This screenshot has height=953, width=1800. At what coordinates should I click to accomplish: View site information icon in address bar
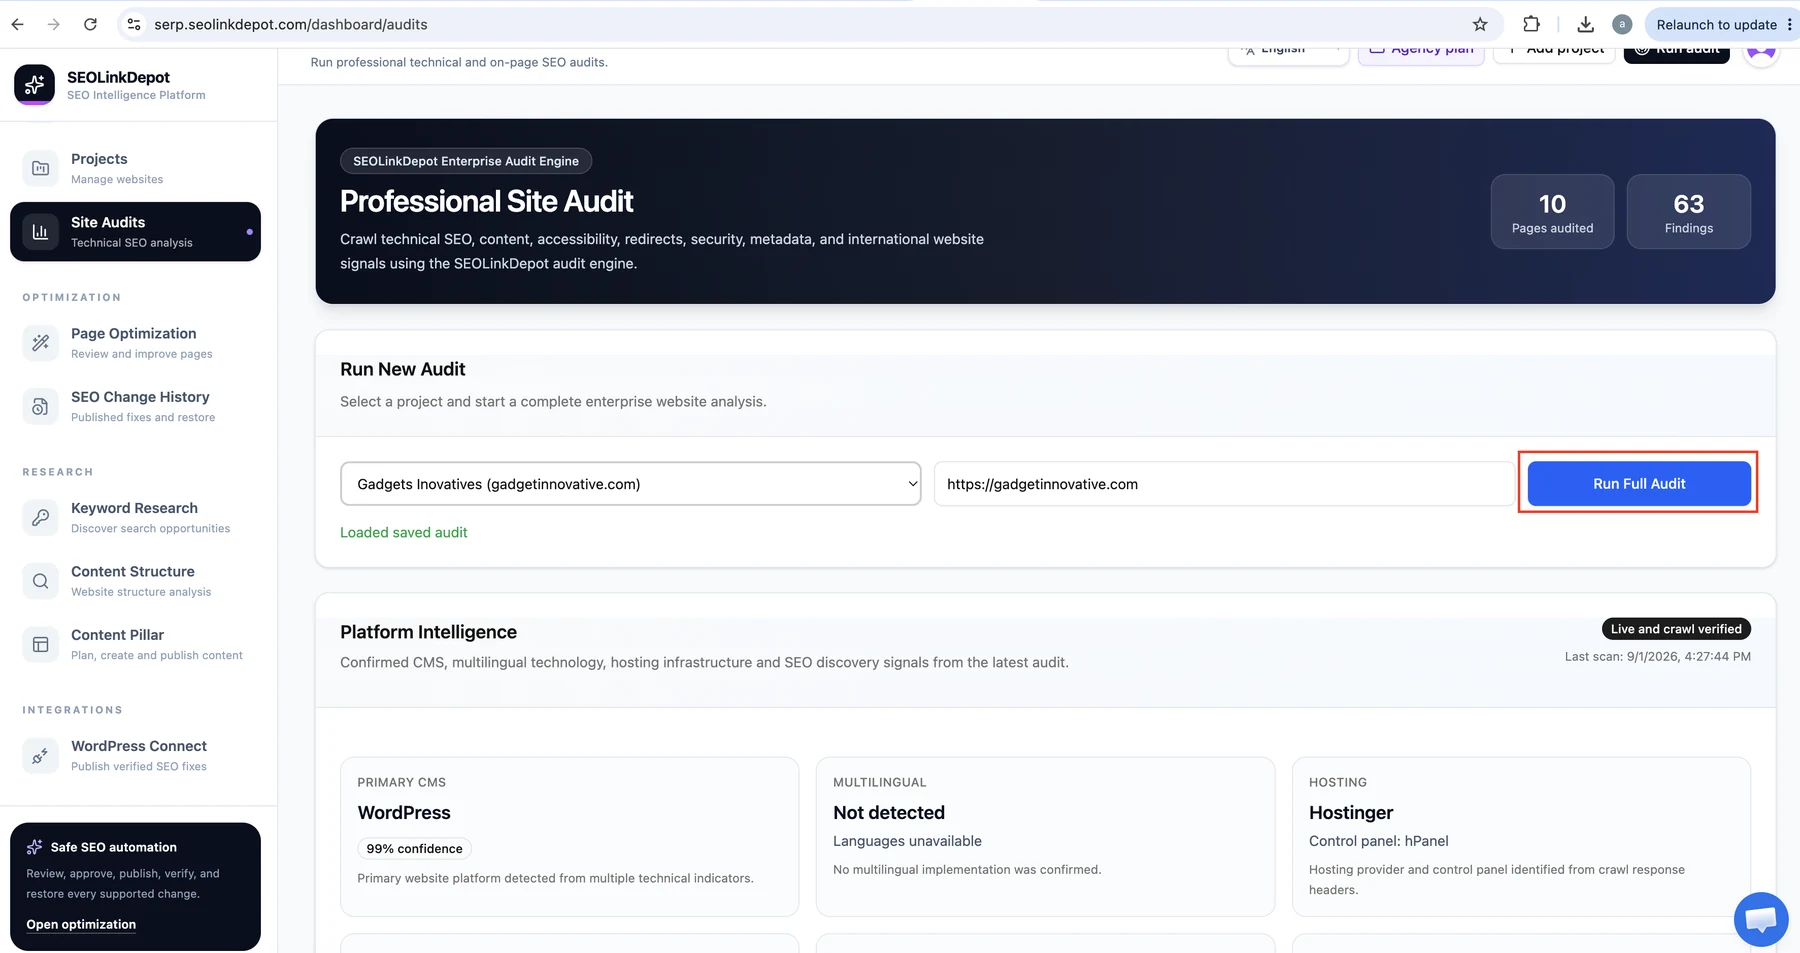coord(134,24)
